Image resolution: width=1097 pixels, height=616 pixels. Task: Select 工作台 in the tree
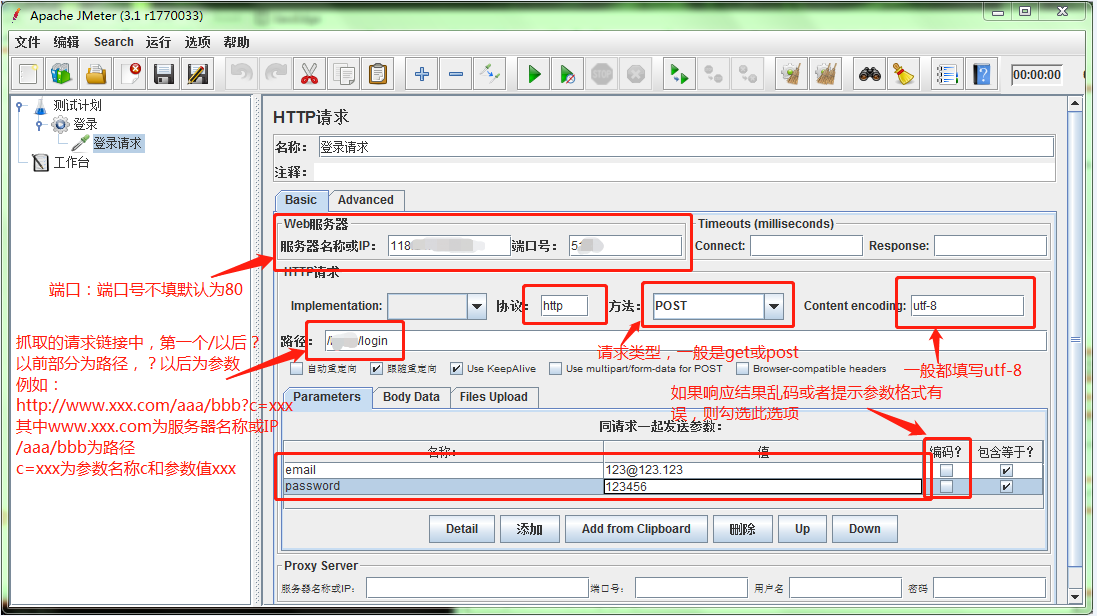click(71, 163)
